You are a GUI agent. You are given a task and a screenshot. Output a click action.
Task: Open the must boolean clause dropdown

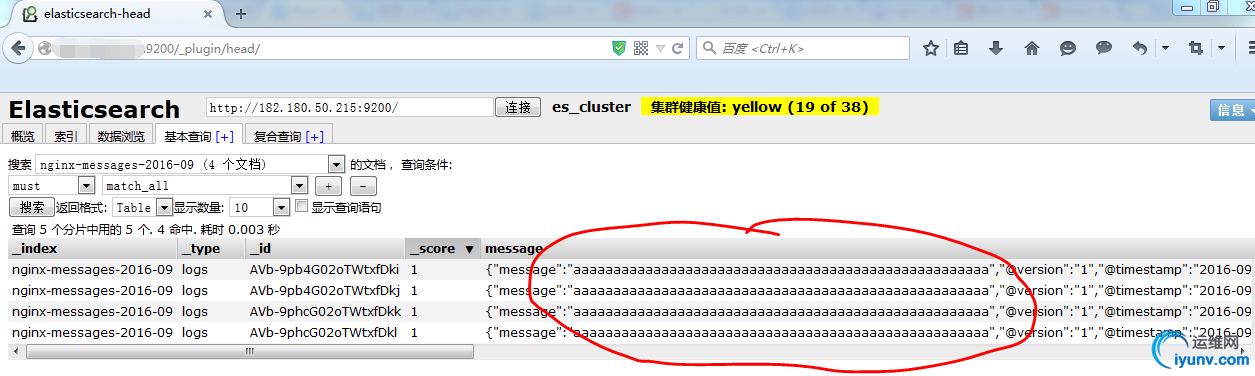click(x=52, y=186)
